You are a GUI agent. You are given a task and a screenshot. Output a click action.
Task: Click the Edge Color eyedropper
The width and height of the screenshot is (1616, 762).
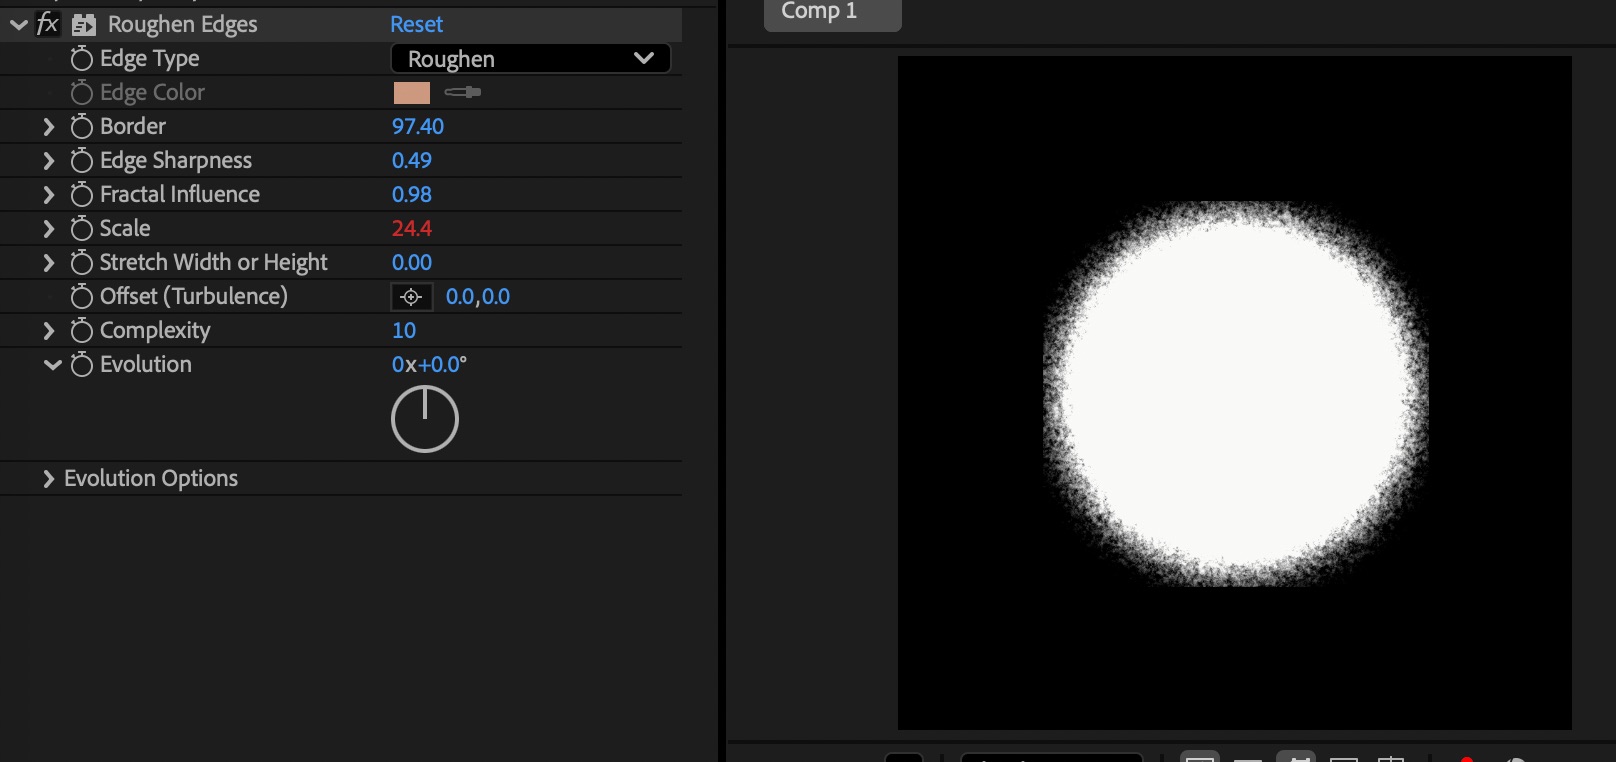pyautogui.click(x=462, y=92)
